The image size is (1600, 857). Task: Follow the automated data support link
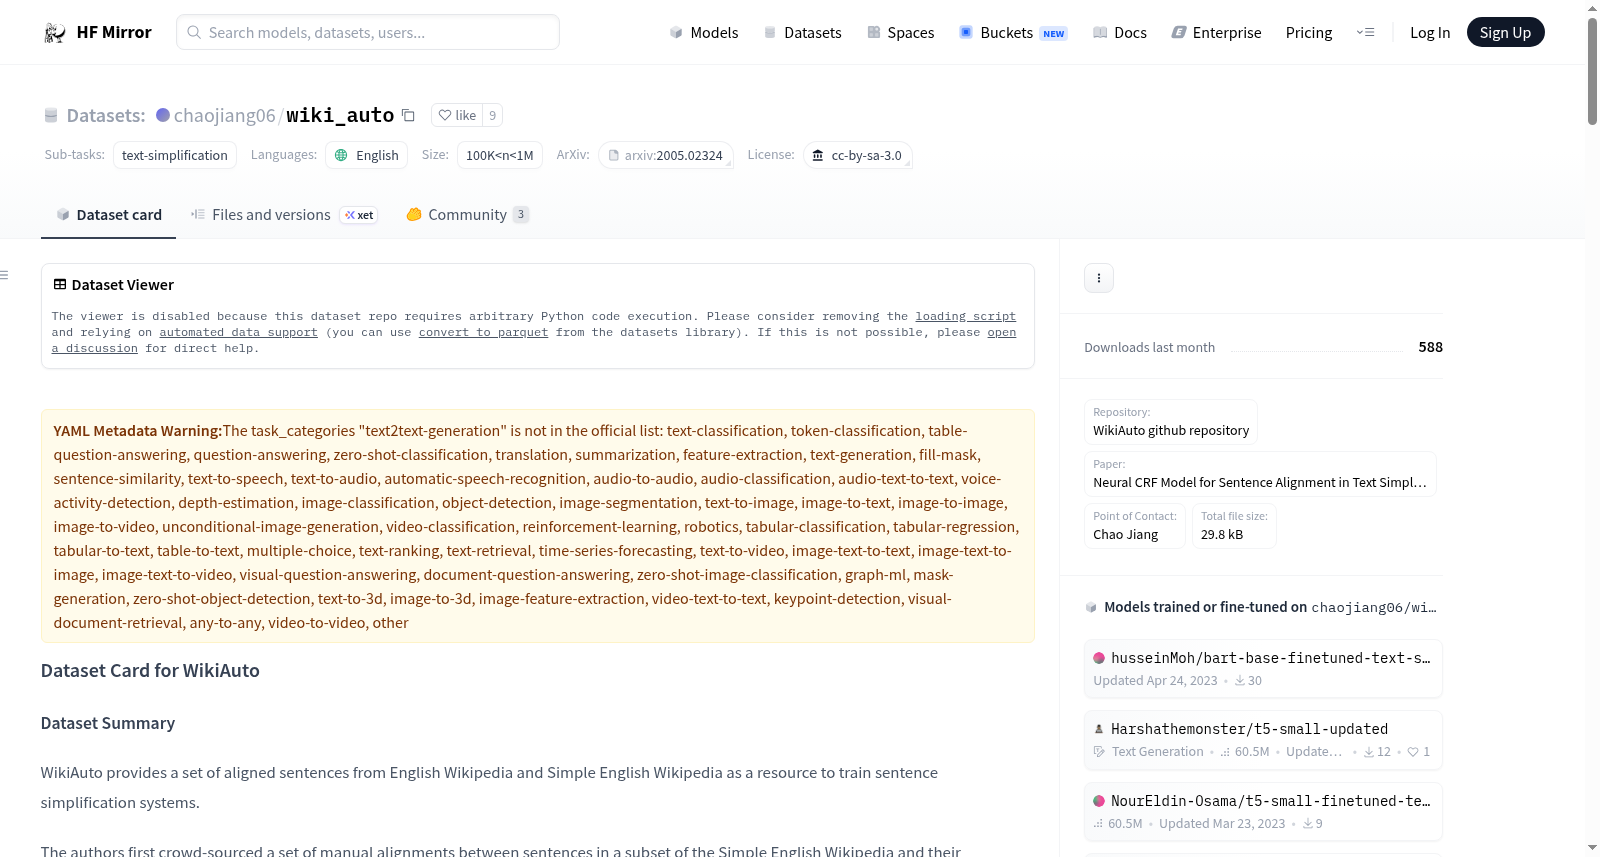pos(238,332)
